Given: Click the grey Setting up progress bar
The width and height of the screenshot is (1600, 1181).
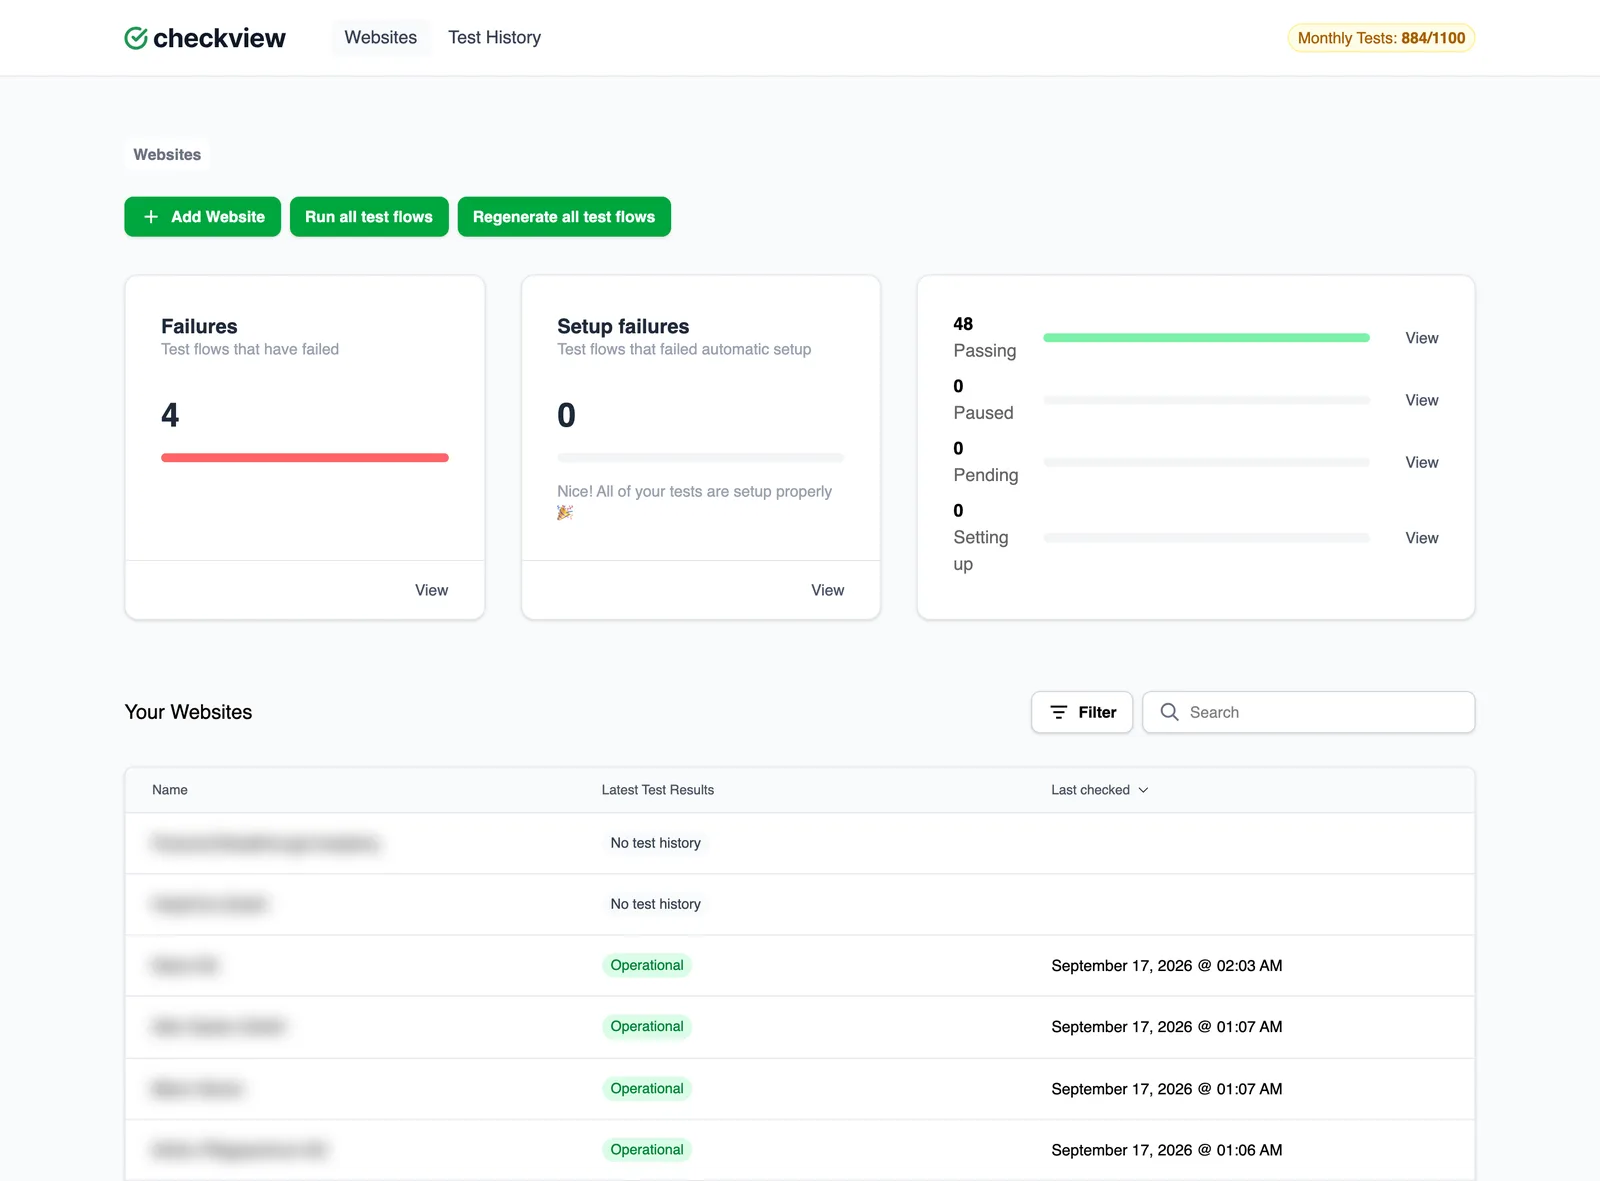Looking at the screenshot, I should 1206,538.
